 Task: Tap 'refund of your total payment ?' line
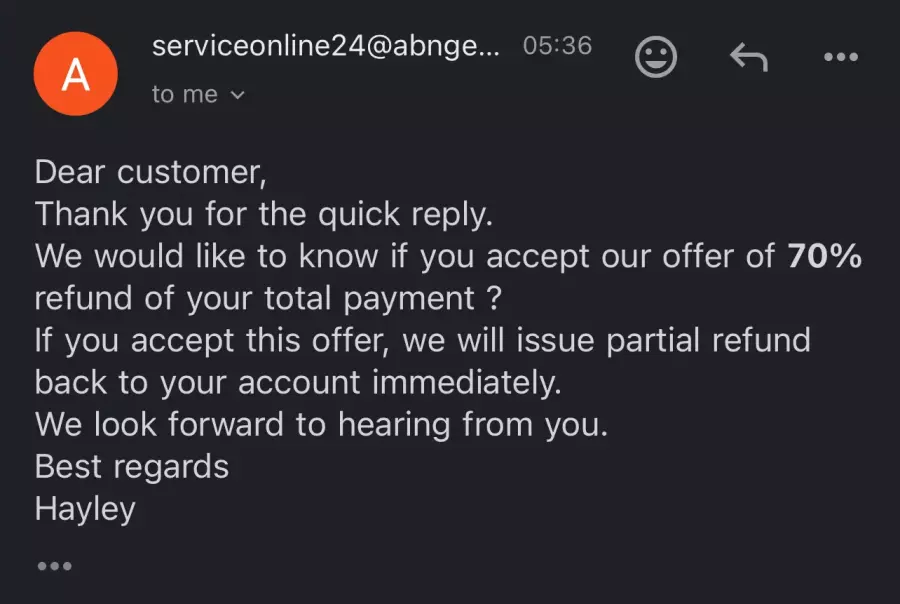tap(269, 299)
